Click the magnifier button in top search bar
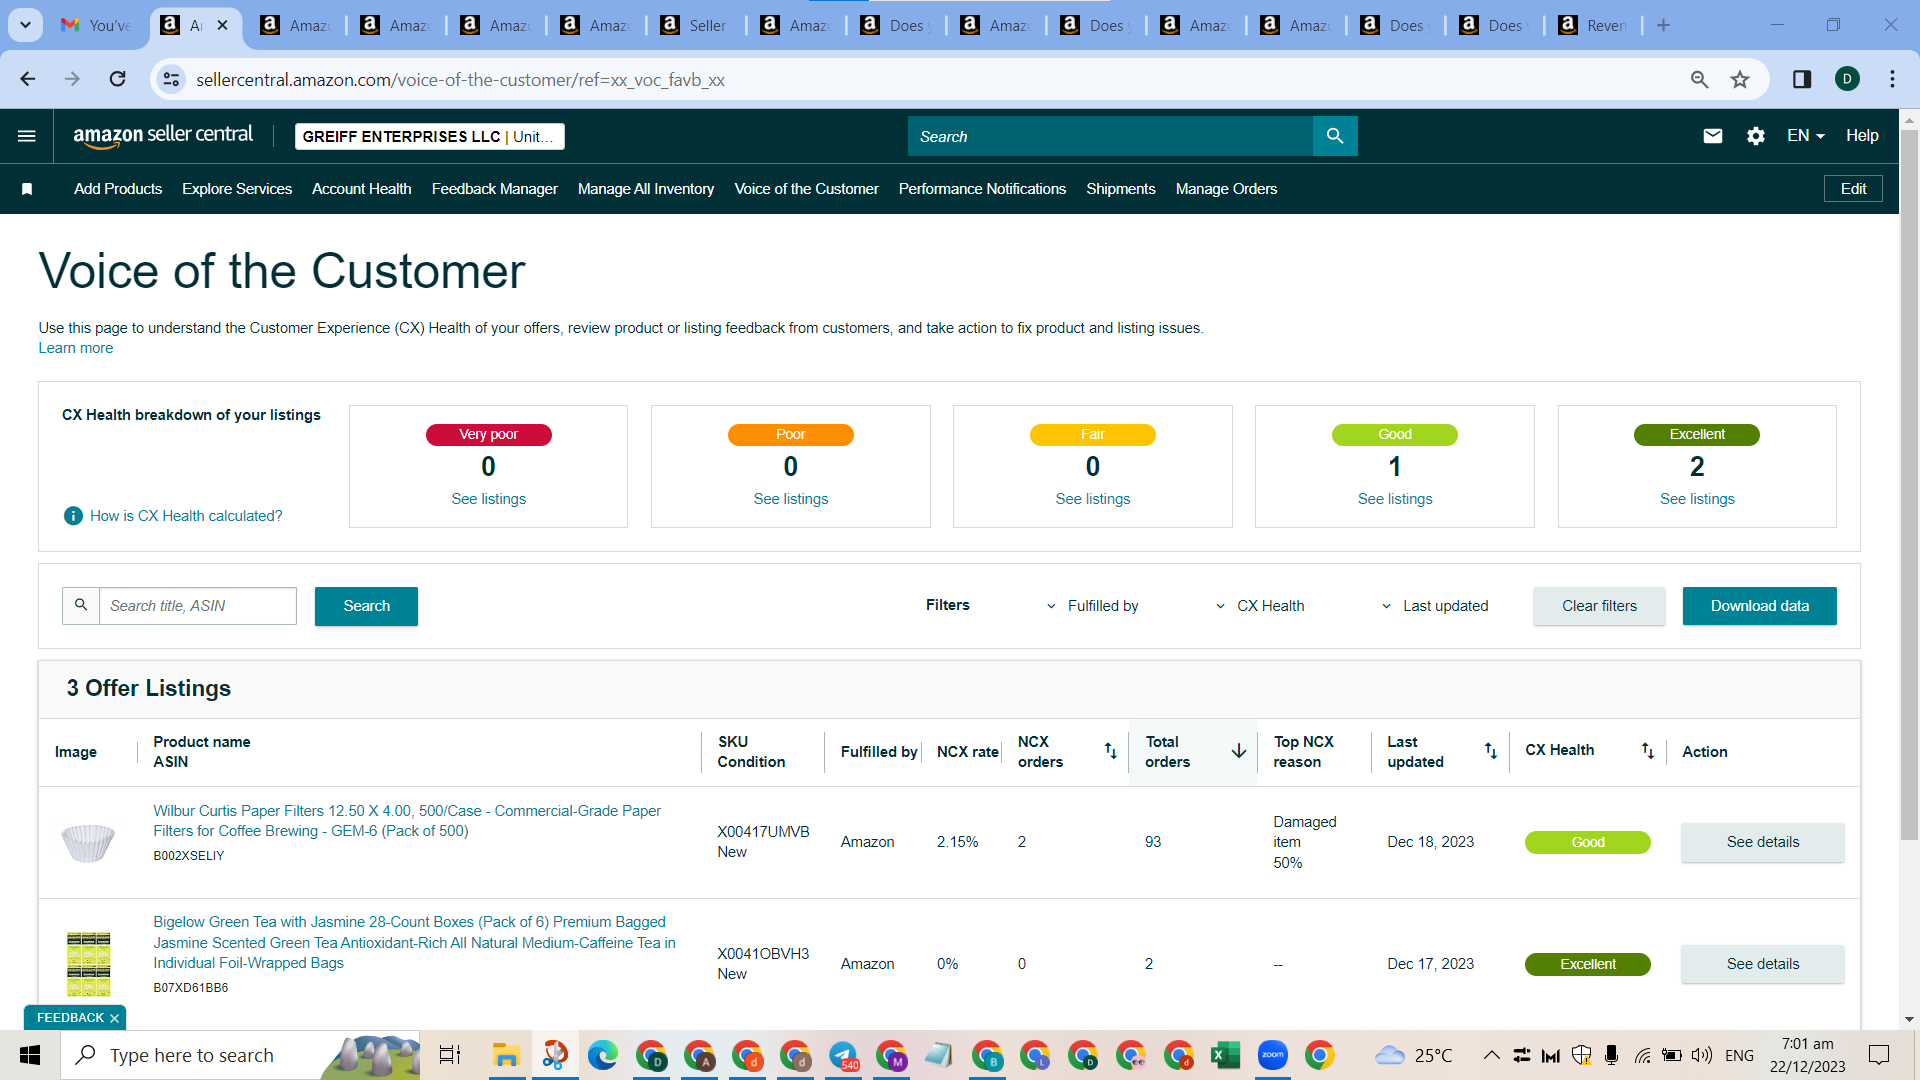 [1335, 136]
